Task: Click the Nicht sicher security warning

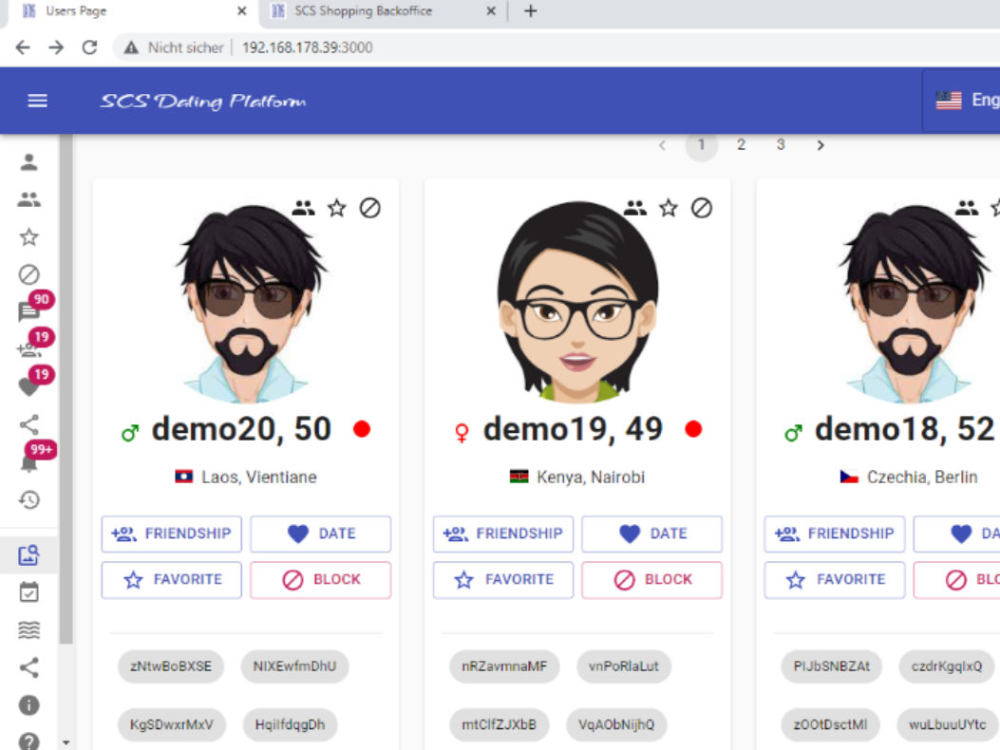Action: (x=175, y=48)
